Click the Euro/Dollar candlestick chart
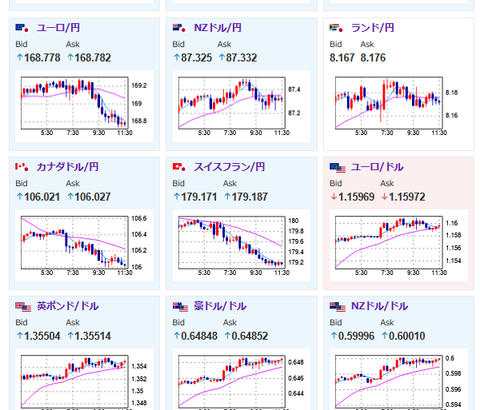 (399, 245)
